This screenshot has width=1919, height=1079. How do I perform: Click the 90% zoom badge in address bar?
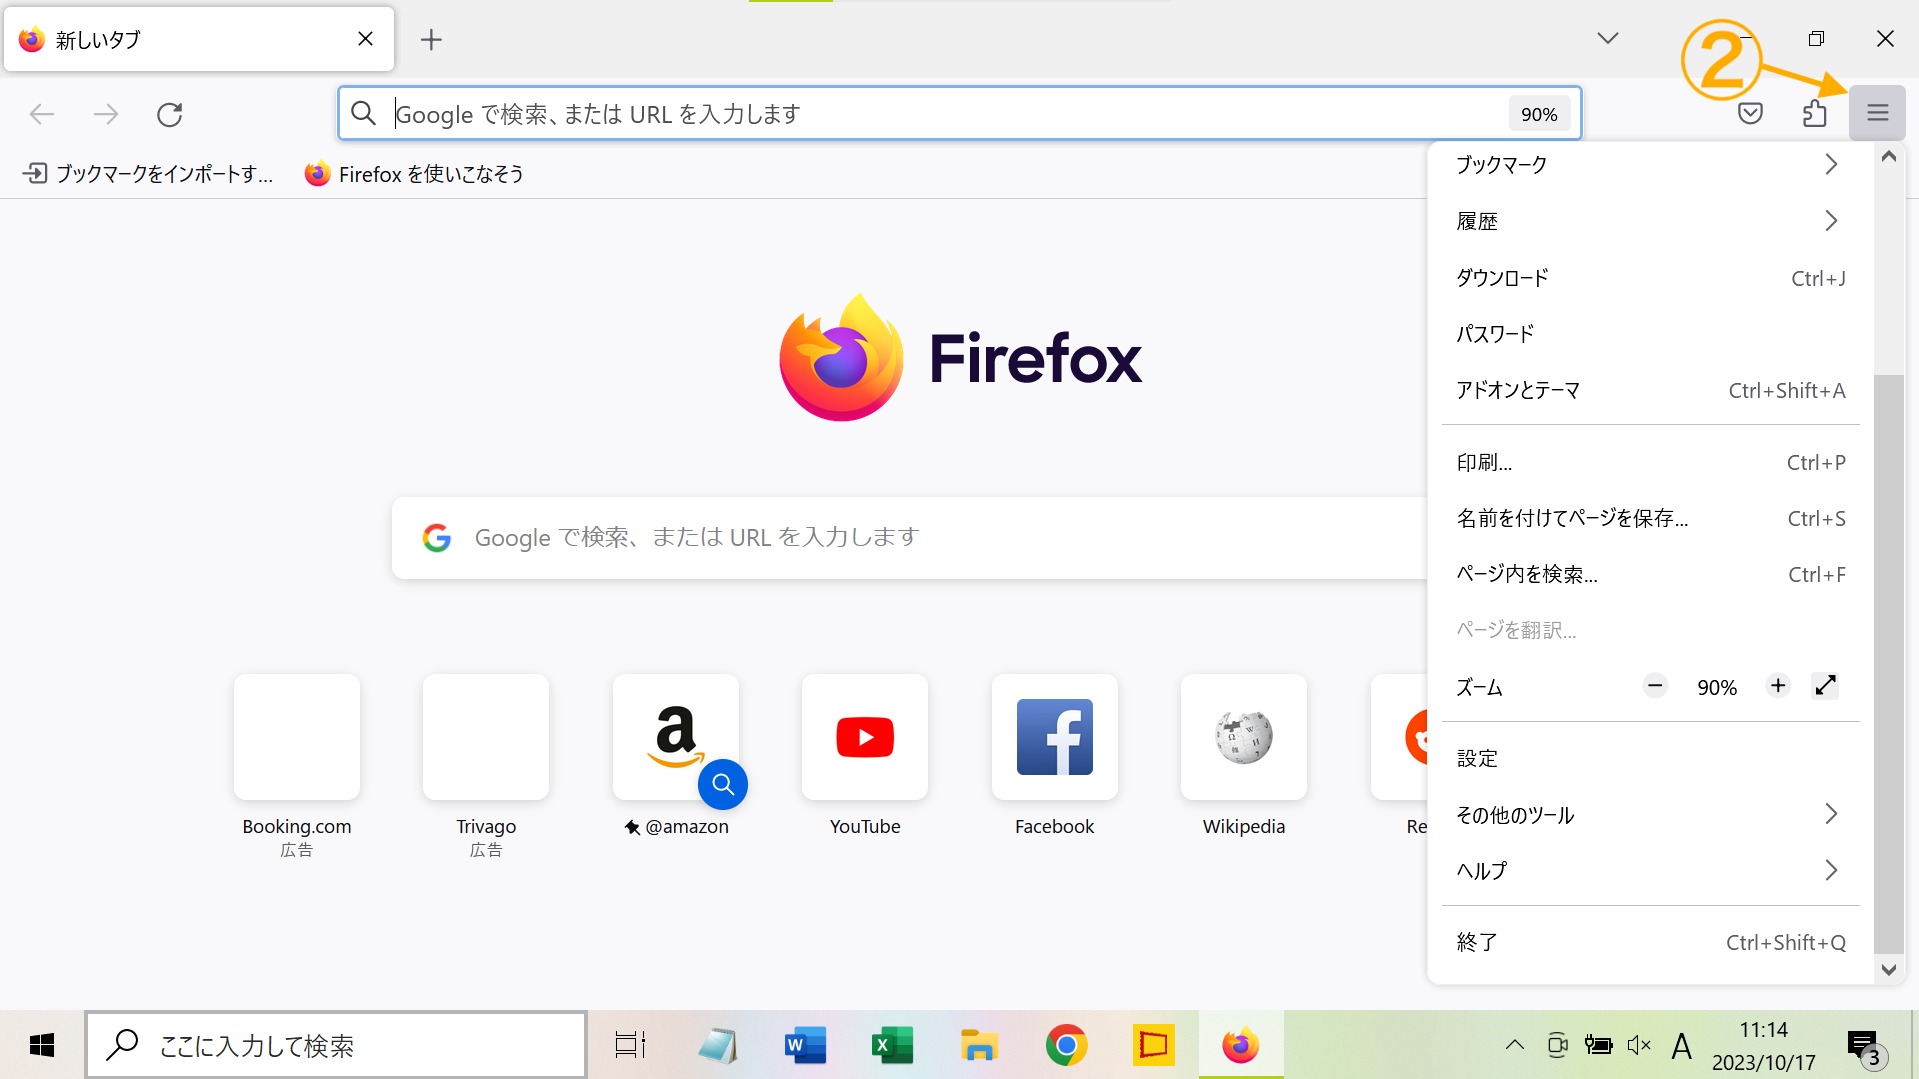[x=1539, y=114]
